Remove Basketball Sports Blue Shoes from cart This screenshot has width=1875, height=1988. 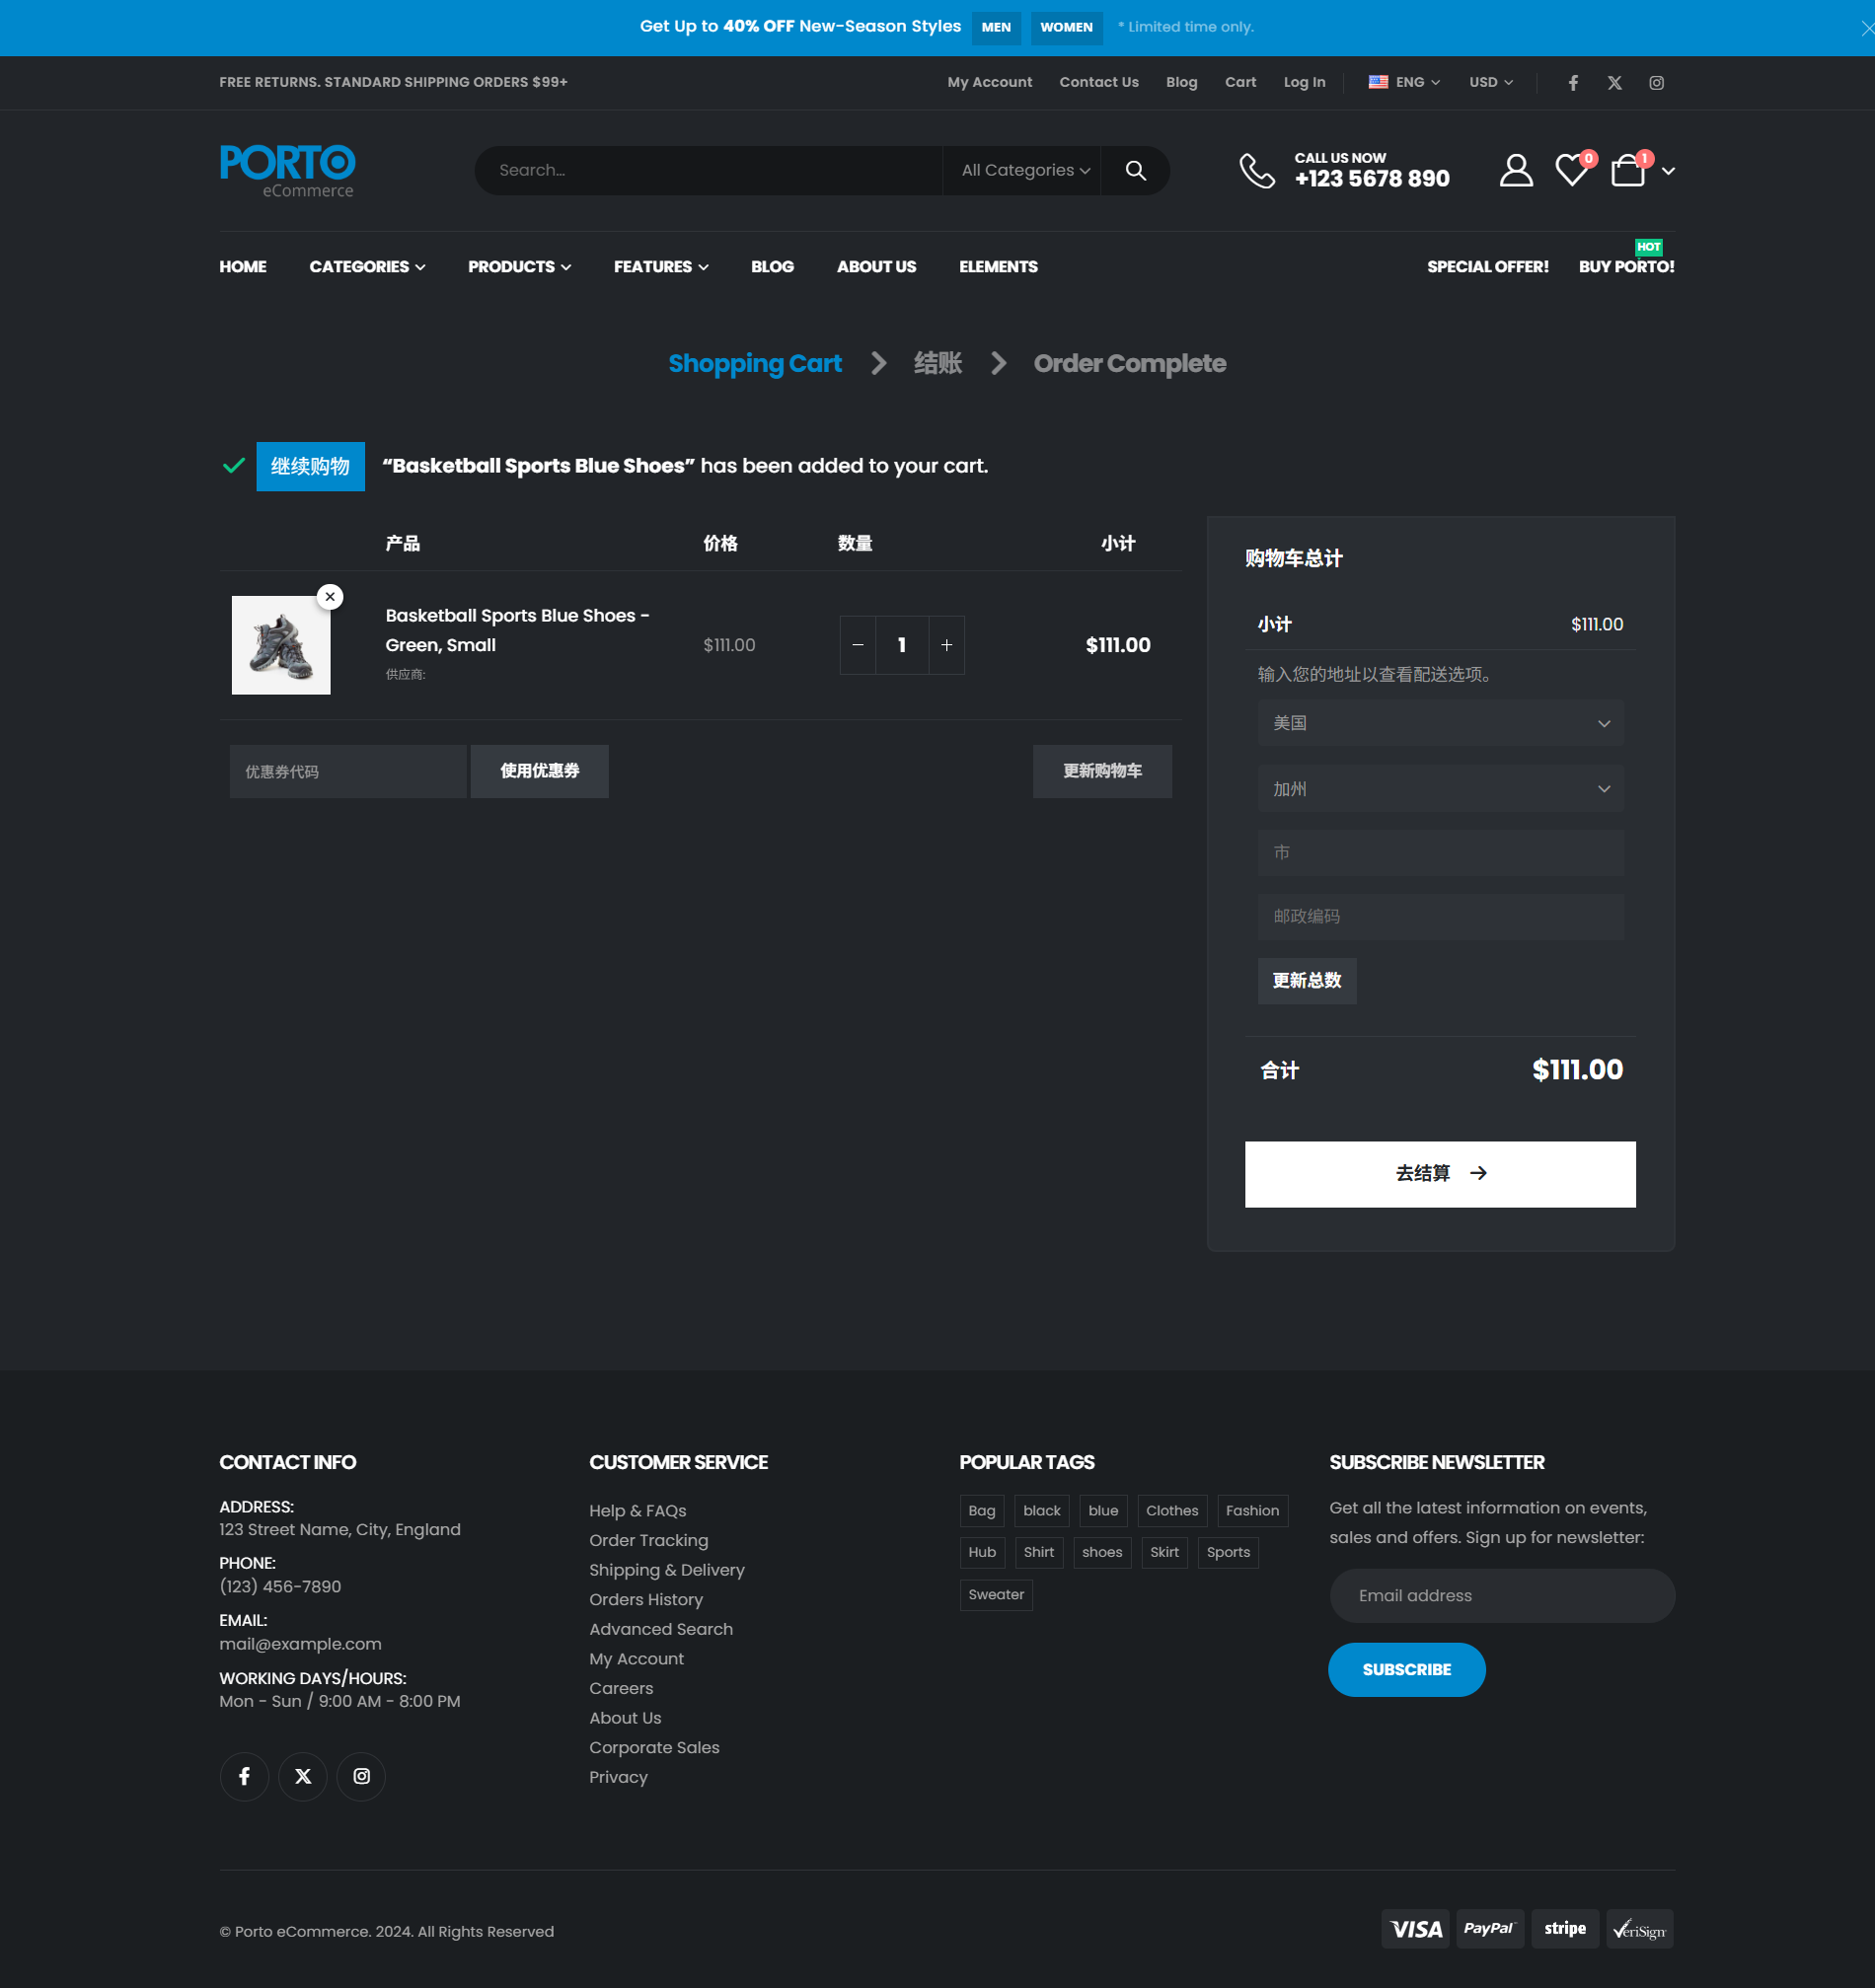pos(330,597)
